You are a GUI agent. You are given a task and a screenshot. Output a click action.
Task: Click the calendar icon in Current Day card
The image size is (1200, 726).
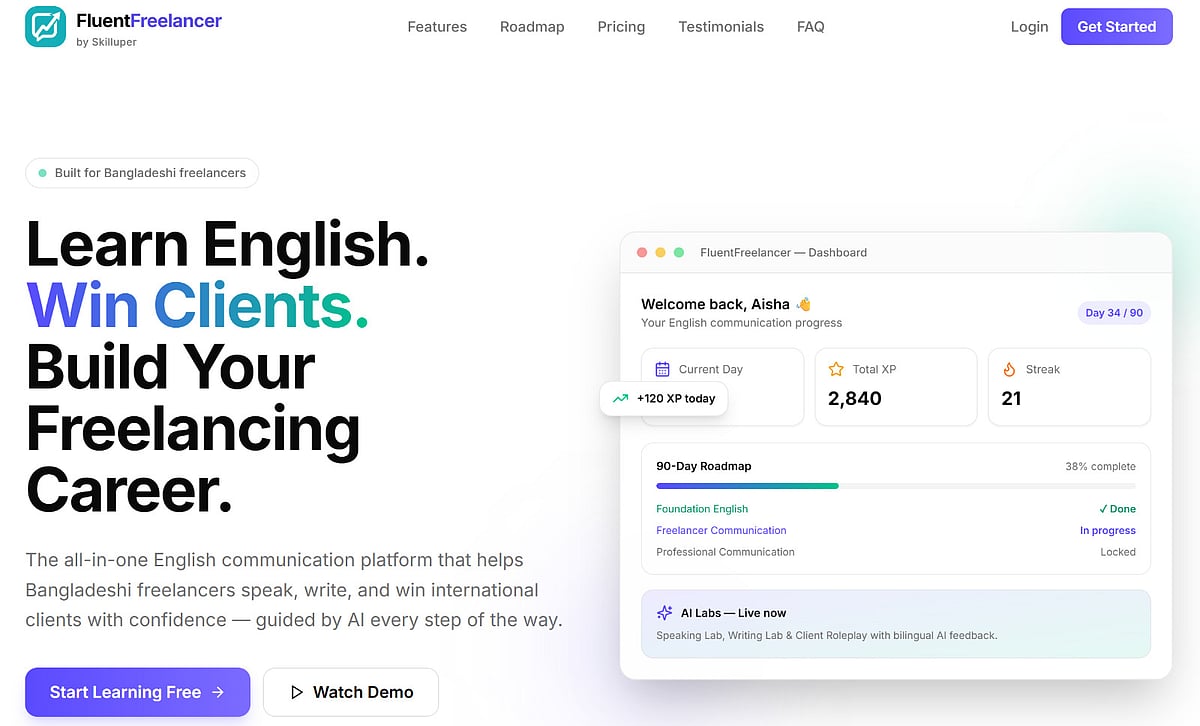pyautogui.click(x=662, y=369)
